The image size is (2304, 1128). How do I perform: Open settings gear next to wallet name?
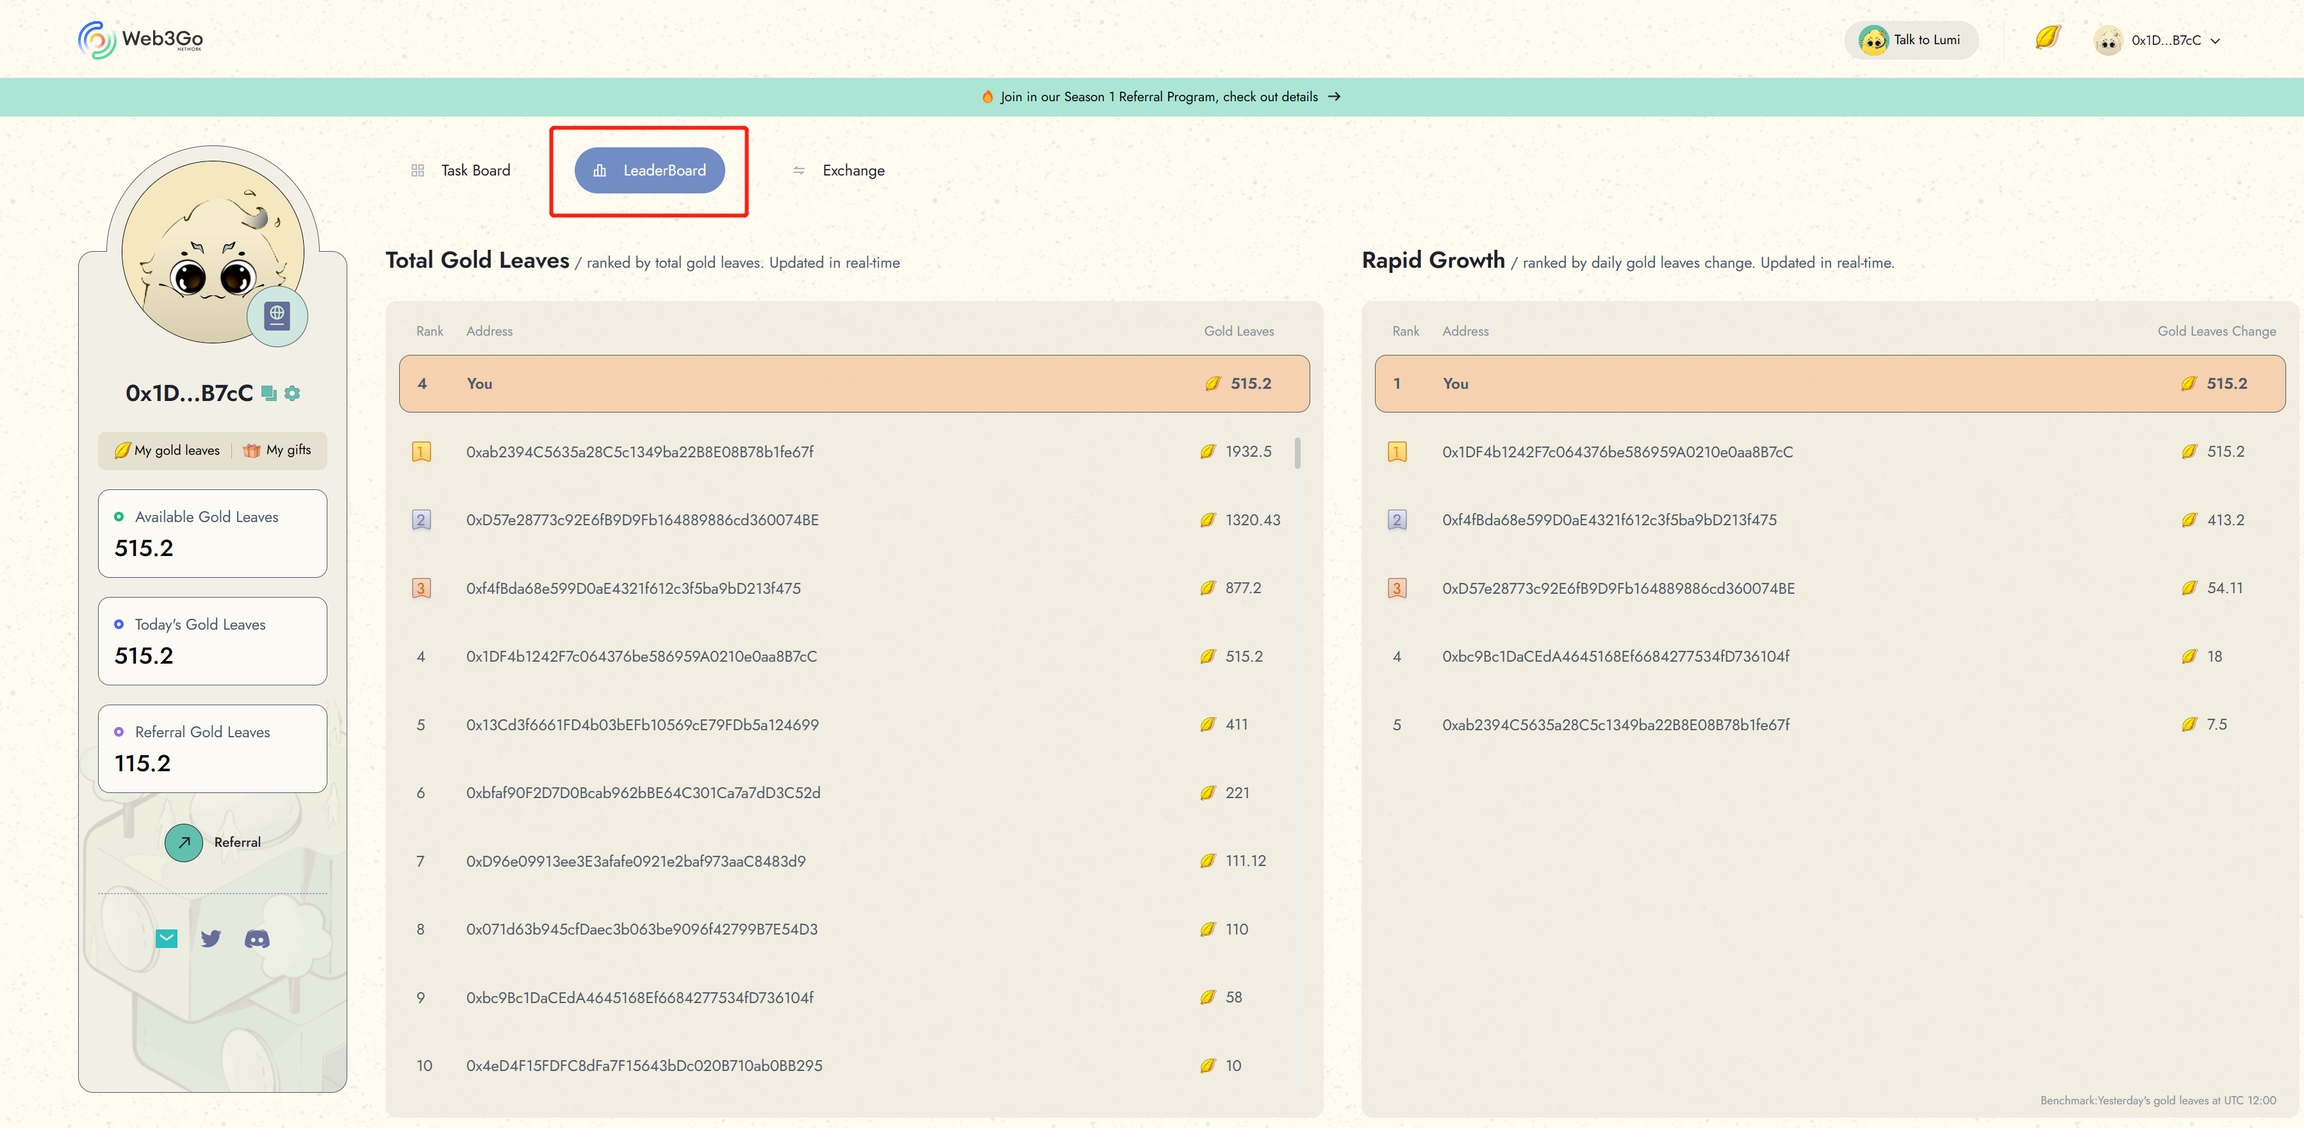292,394
